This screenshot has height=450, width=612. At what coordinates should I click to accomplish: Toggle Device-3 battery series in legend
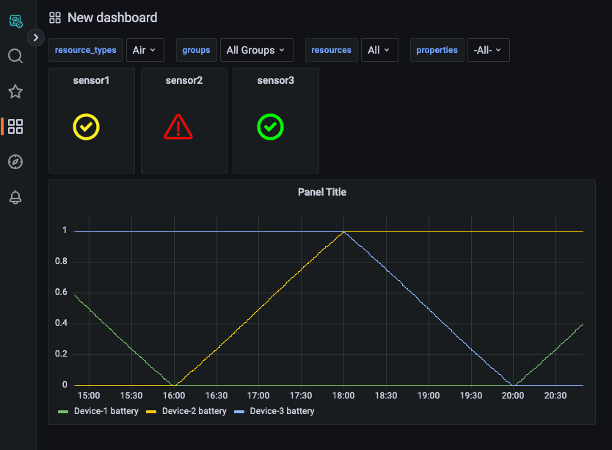[x=282, y=411]
